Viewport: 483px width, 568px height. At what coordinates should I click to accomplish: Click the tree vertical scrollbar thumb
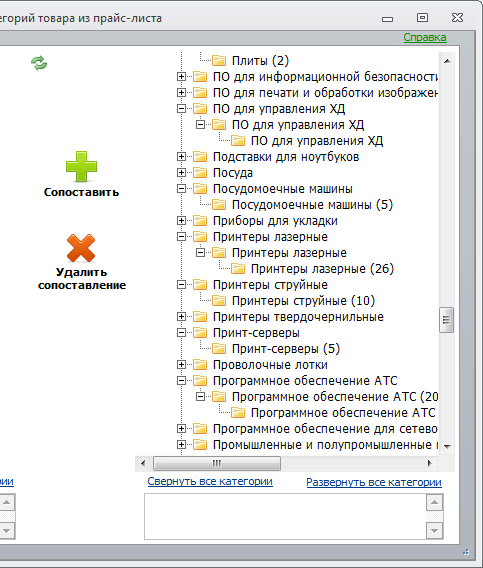[x=446, y=320]
